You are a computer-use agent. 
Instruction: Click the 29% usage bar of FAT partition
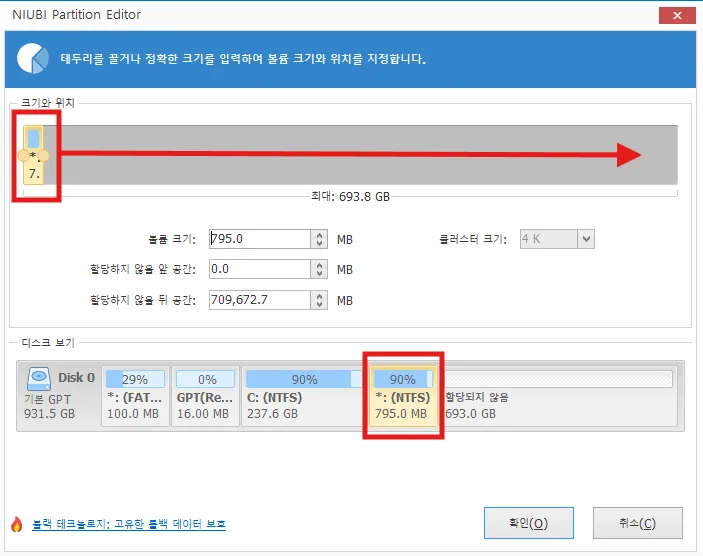135,379
